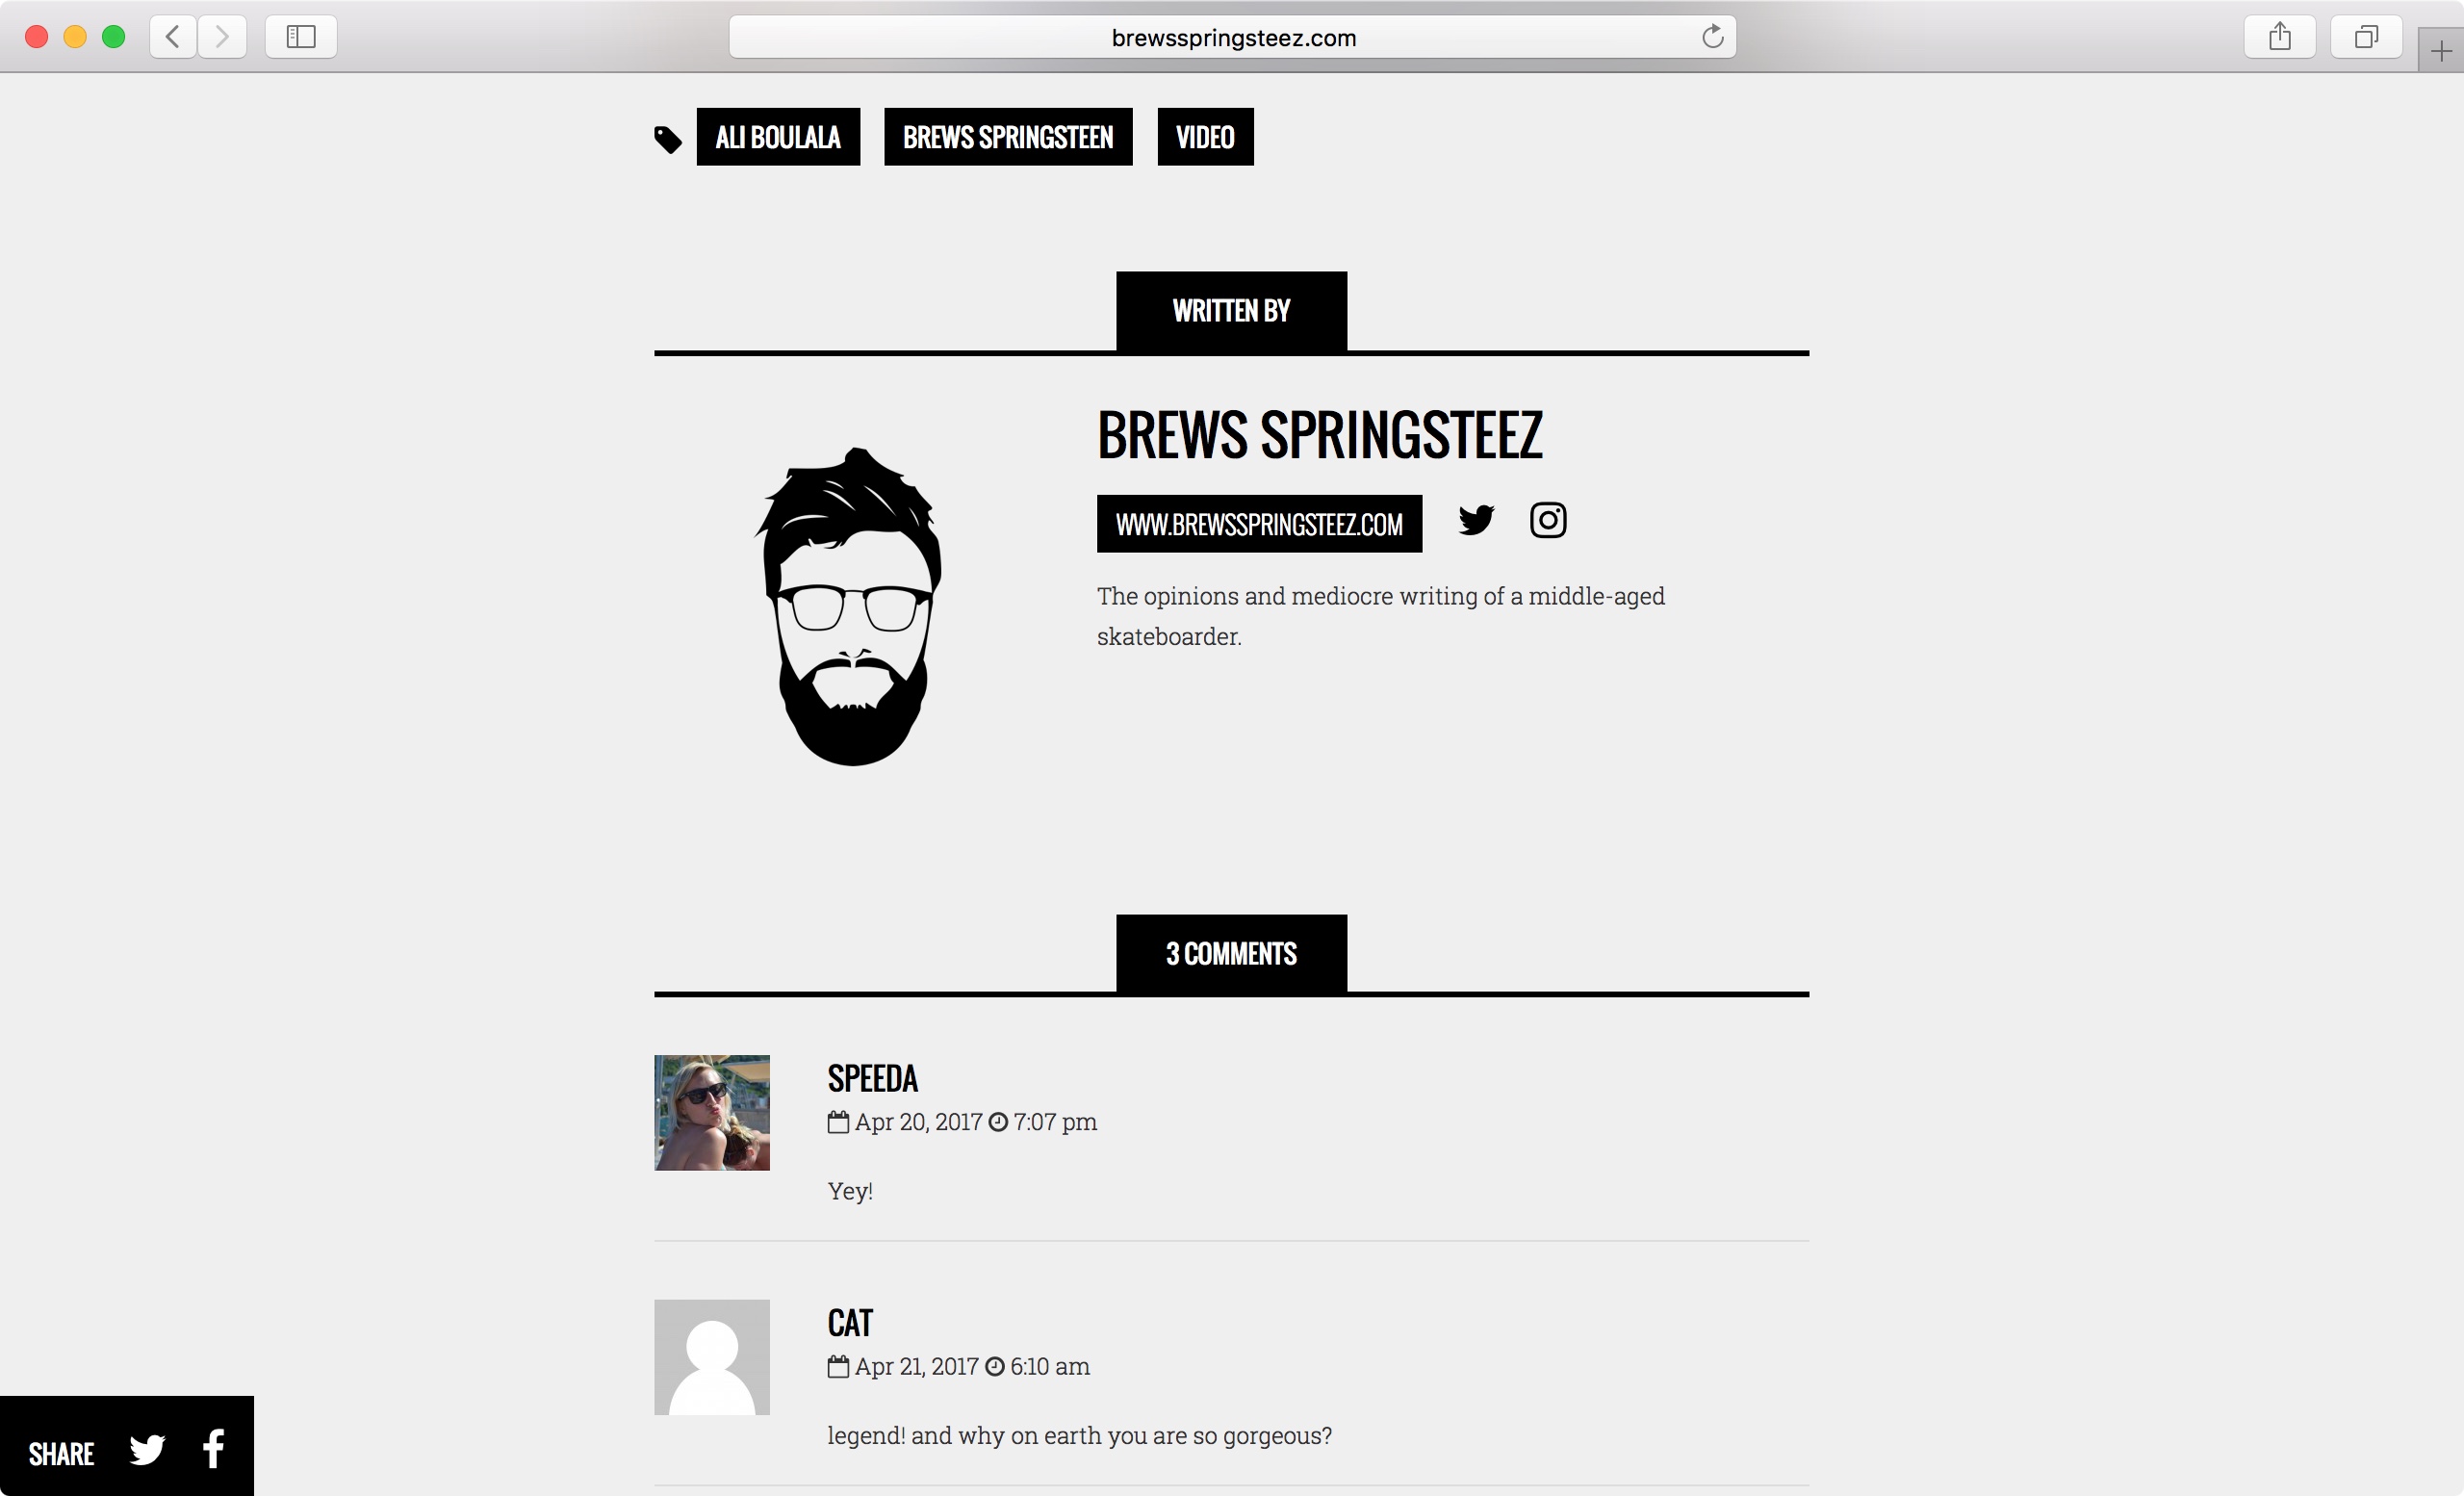The image size is (2464, 1496).
Task: Go back to the previous page
Action: [173, 37]
